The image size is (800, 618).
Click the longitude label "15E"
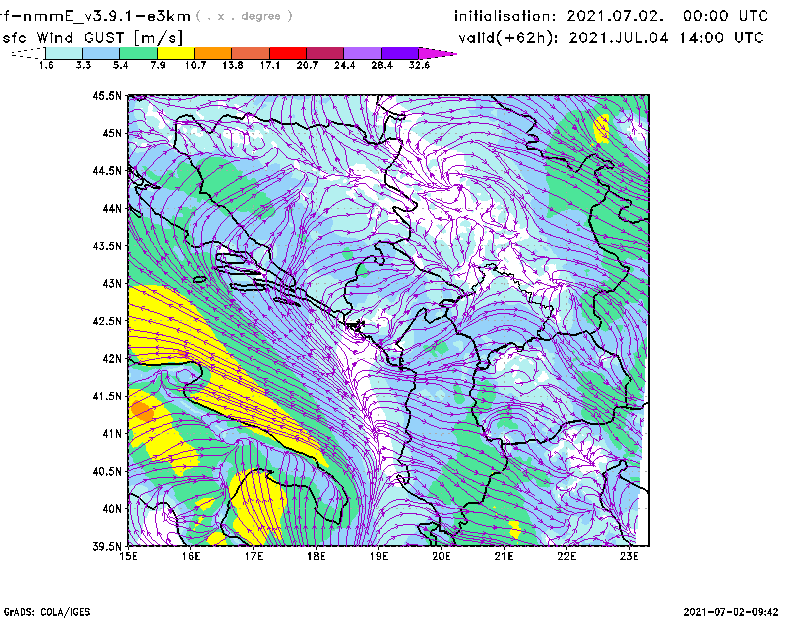click(128, 556)
